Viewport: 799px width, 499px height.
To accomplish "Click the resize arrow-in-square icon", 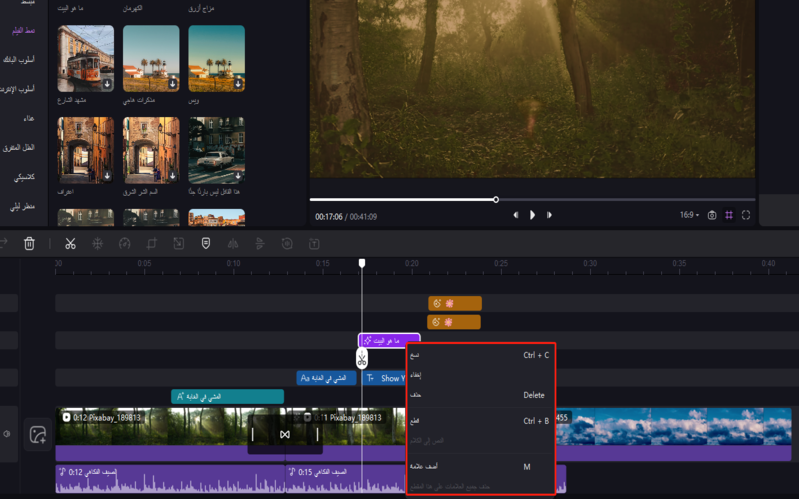I will [178, 244].
